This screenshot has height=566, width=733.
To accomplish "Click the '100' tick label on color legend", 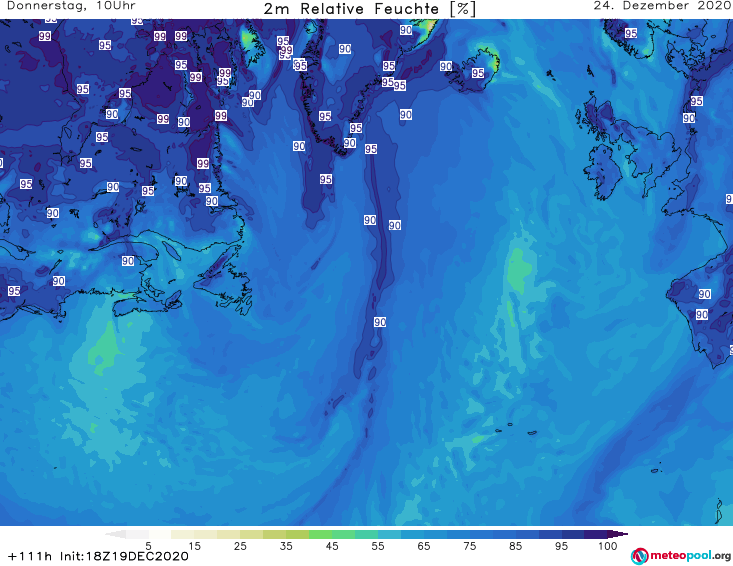I will pos(608,546).
